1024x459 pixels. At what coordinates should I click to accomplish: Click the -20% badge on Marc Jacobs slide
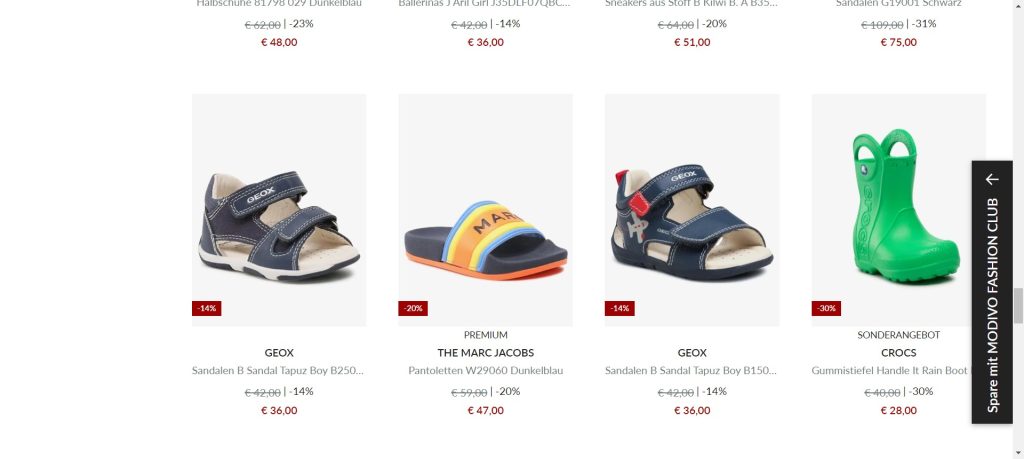click(413, 308)
